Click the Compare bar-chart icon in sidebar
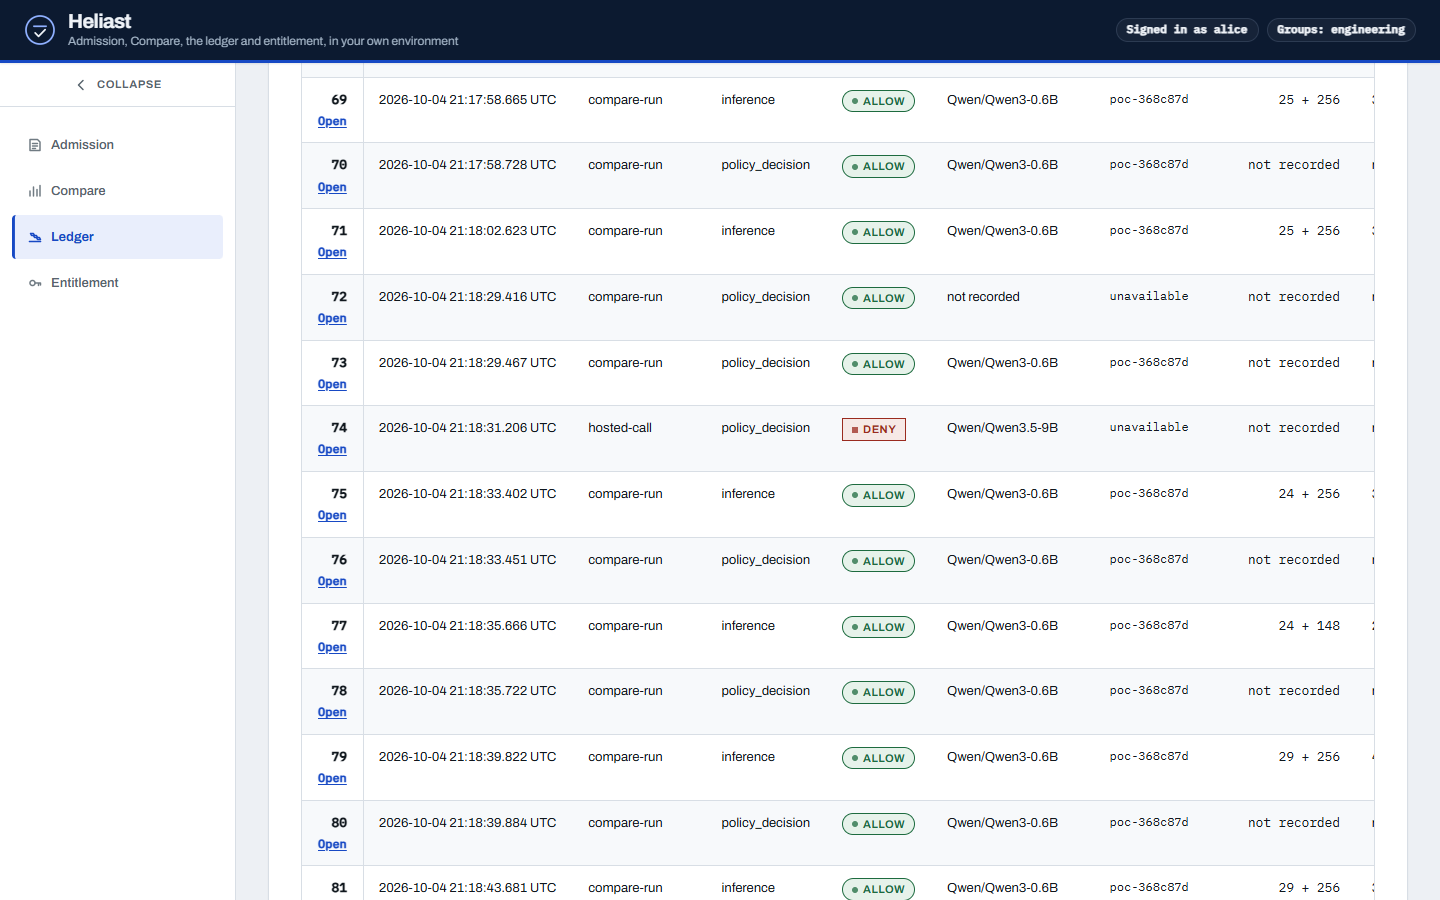The image size is (1440, 900). click(35, 191)
